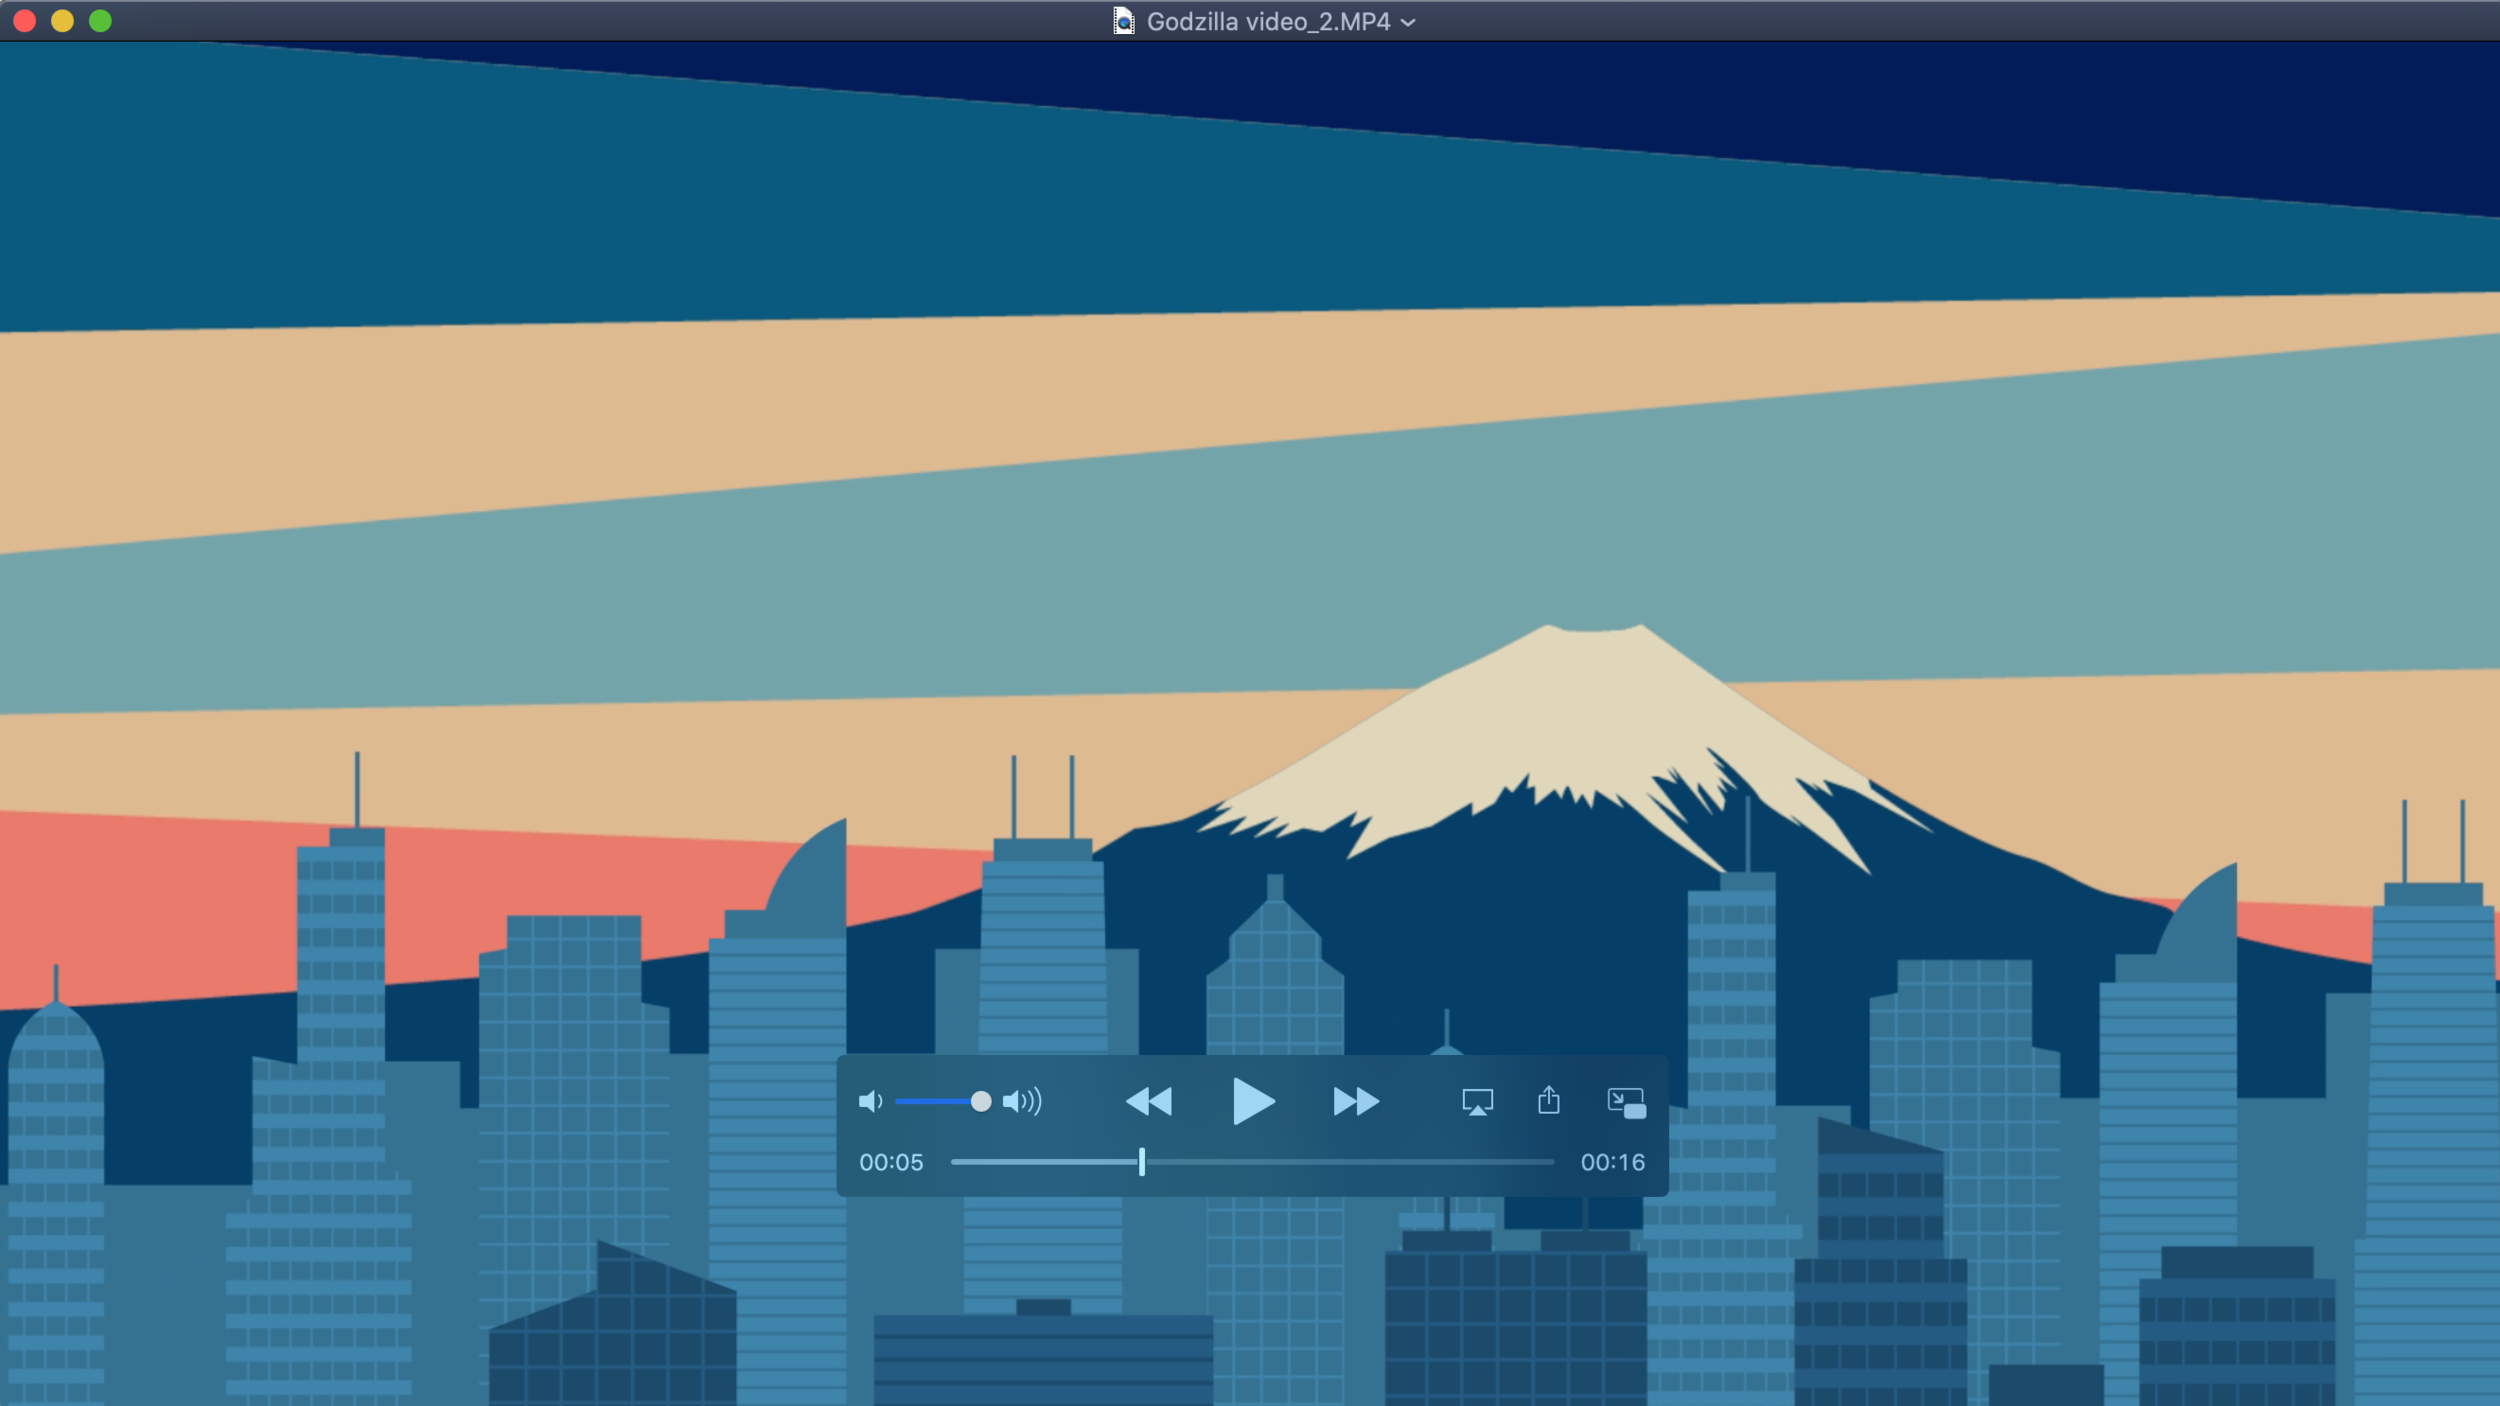Open the filename dropdown chevron

click(x=1410, y=20)
